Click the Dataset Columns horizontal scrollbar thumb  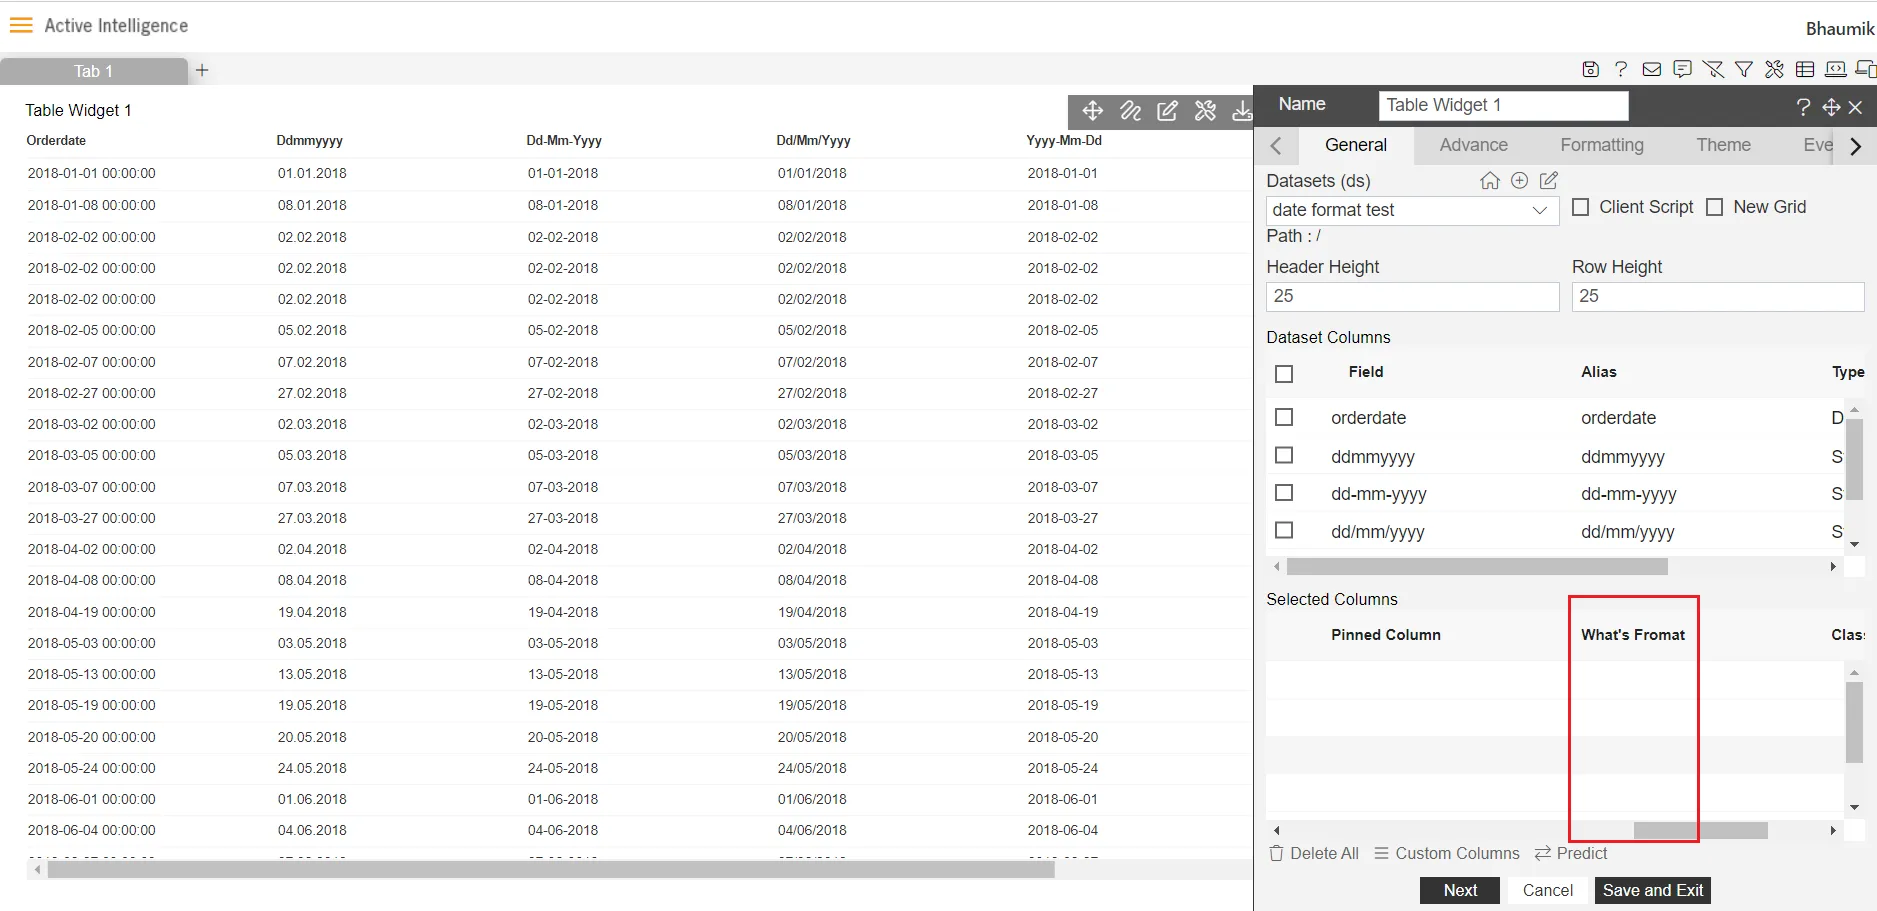pos(1477,567)
